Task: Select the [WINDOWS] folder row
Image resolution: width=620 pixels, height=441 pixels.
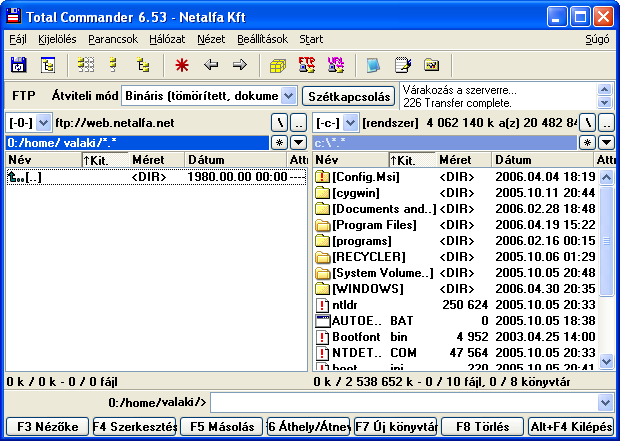Action: coord(456,289)
